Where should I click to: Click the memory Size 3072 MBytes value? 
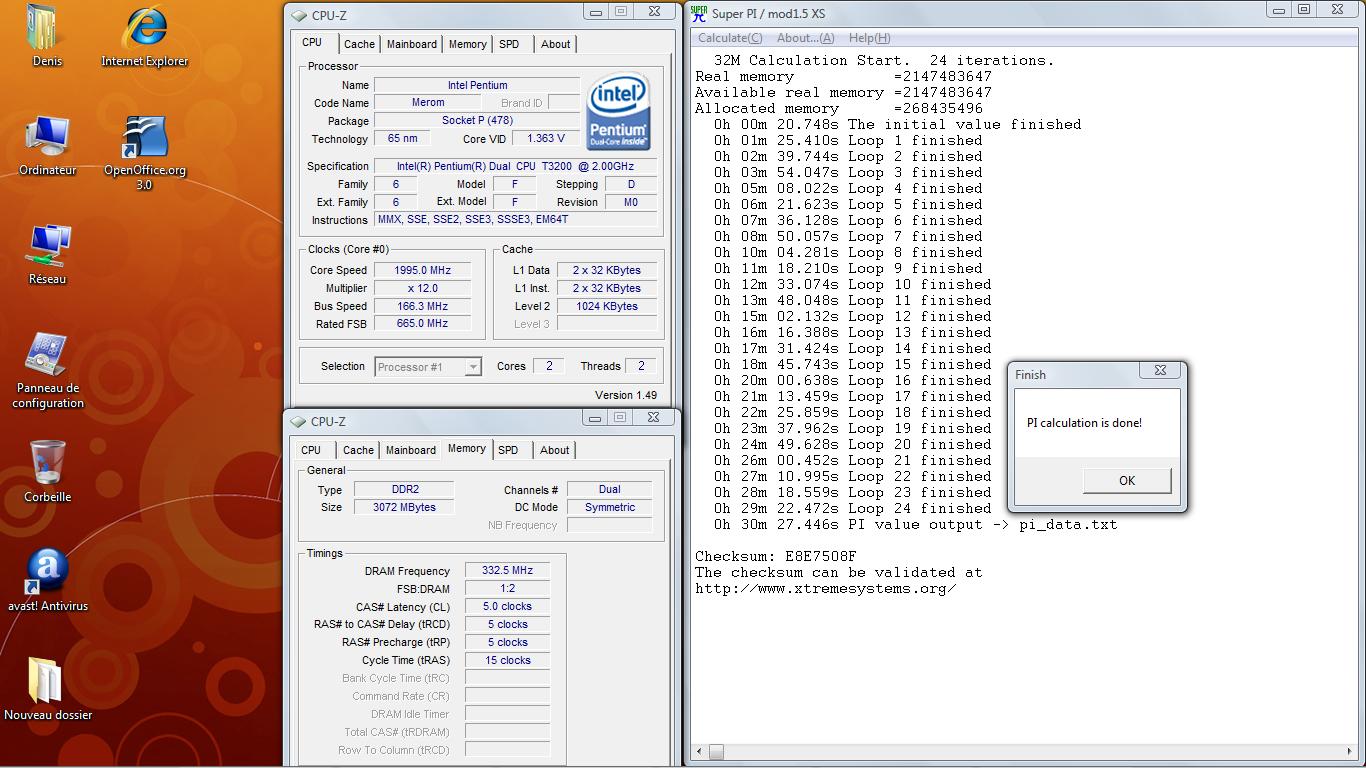(405, 507)
